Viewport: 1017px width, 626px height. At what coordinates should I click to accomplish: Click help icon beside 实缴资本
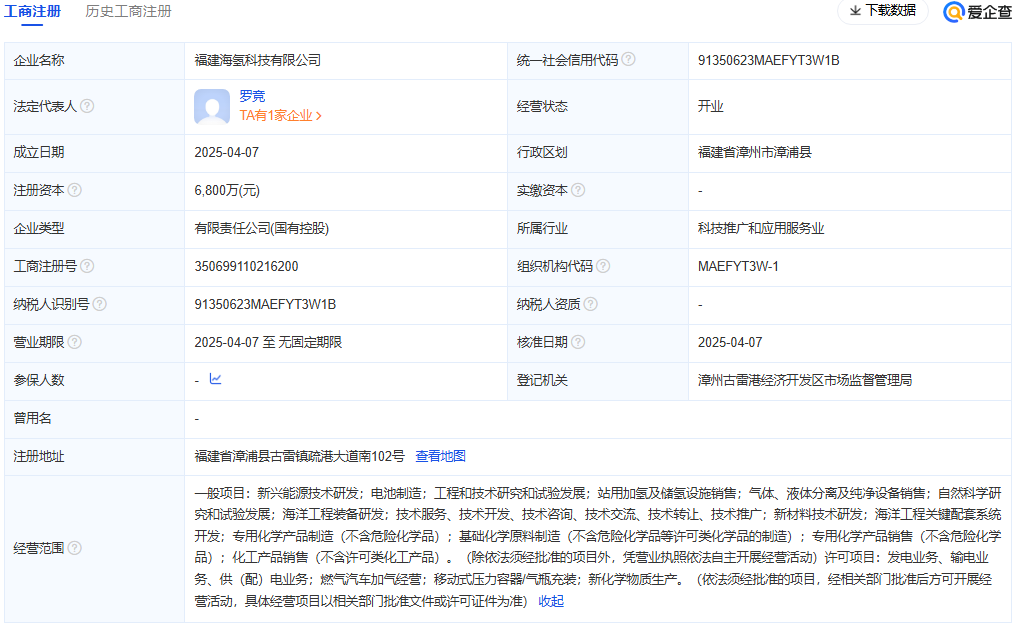pos(578,190)
